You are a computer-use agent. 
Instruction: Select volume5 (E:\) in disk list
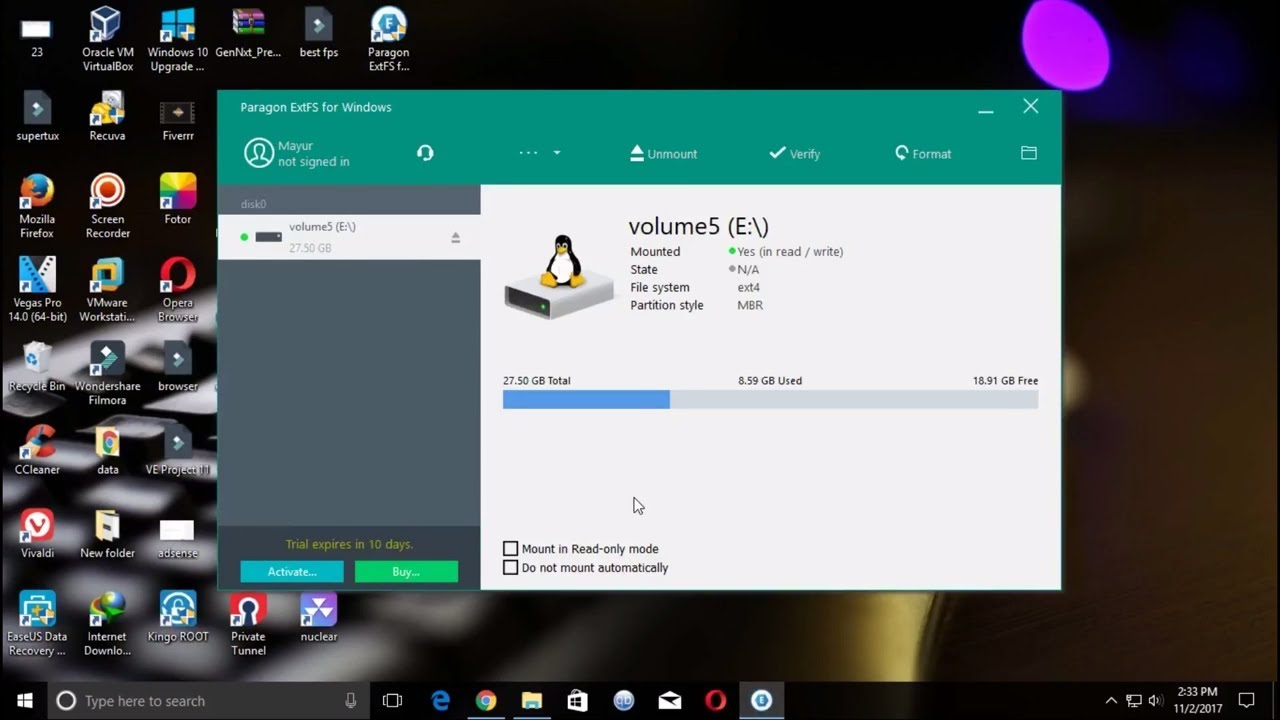(349, 237)
